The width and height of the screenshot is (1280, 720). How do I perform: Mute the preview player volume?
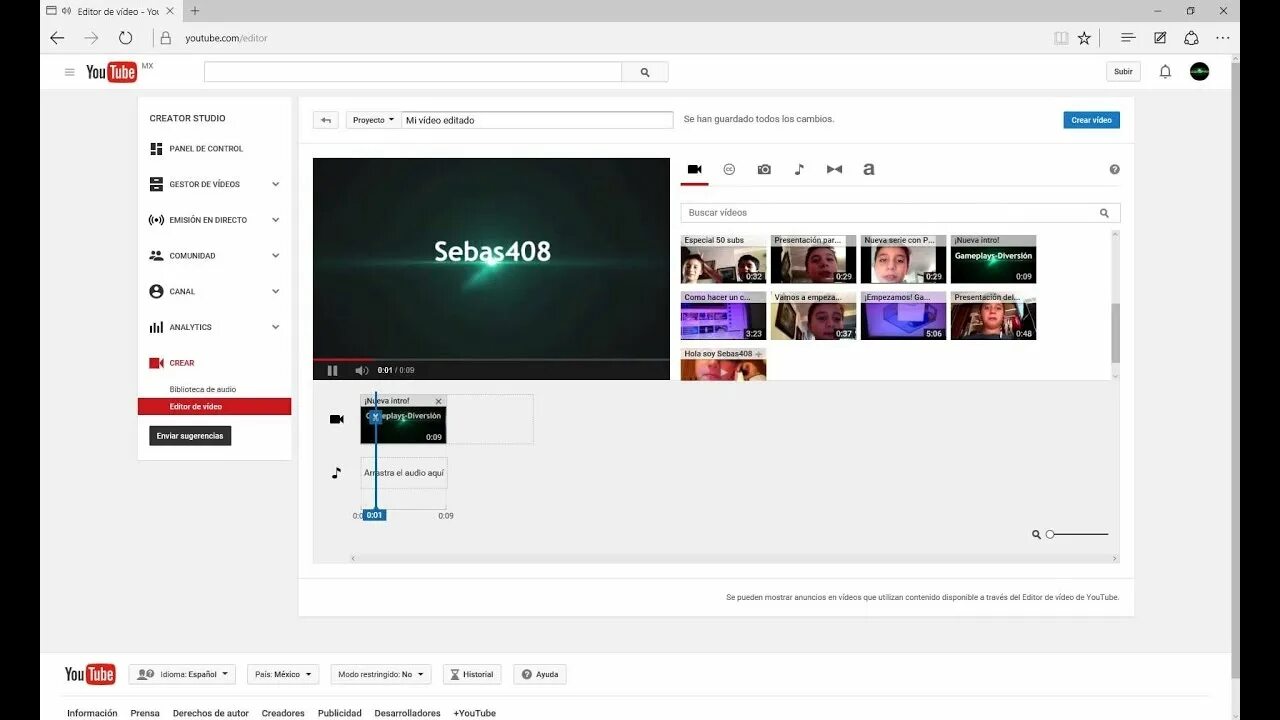point(361,370)
